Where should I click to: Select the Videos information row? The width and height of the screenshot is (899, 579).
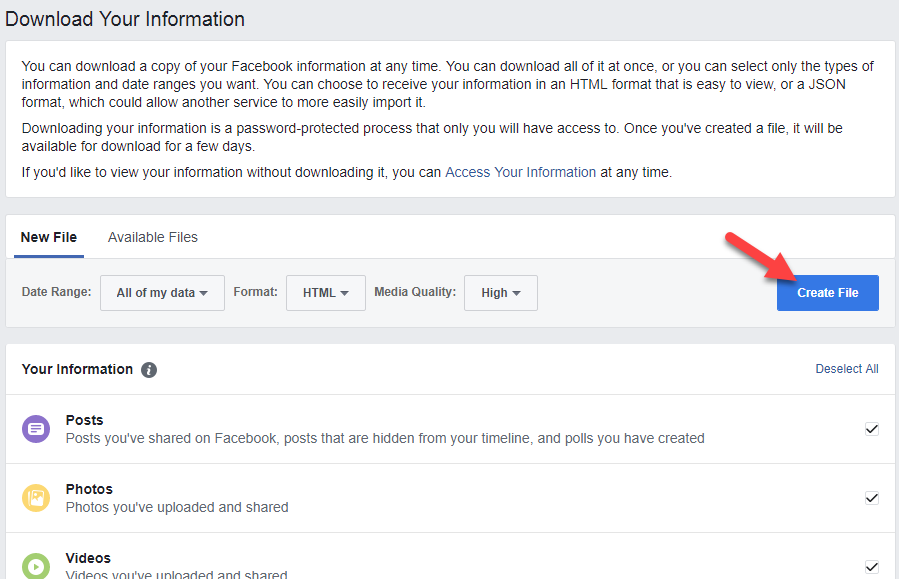click(400, 562)
